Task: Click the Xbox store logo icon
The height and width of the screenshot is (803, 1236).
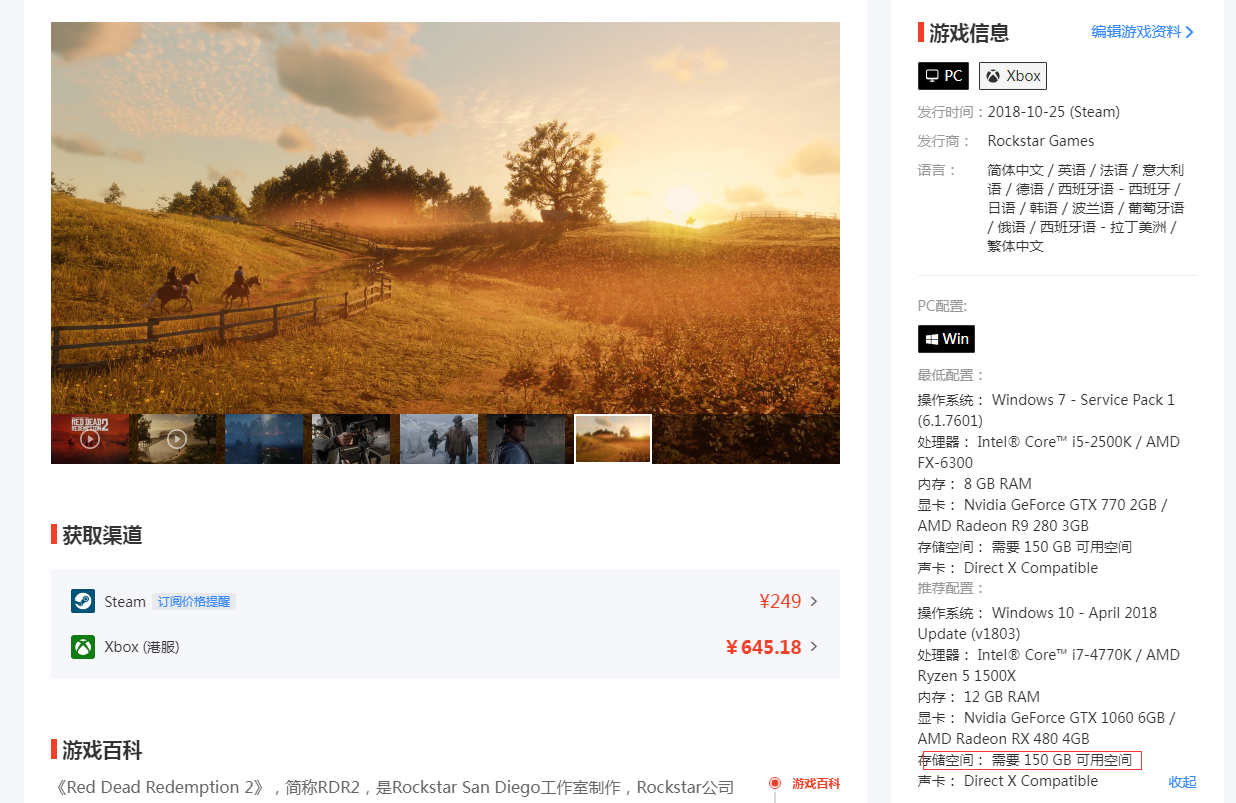Action: 83,647
